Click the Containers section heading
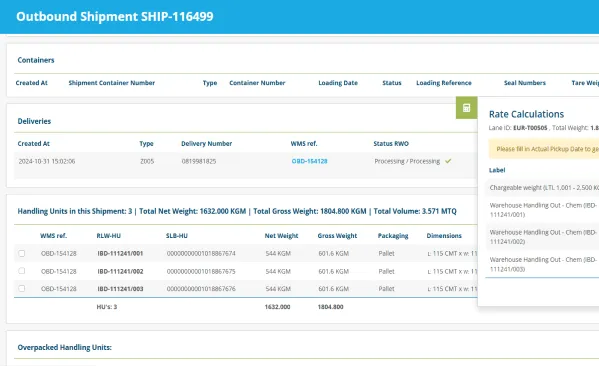Viewport: 599px width, 366px height. [36, 60]
